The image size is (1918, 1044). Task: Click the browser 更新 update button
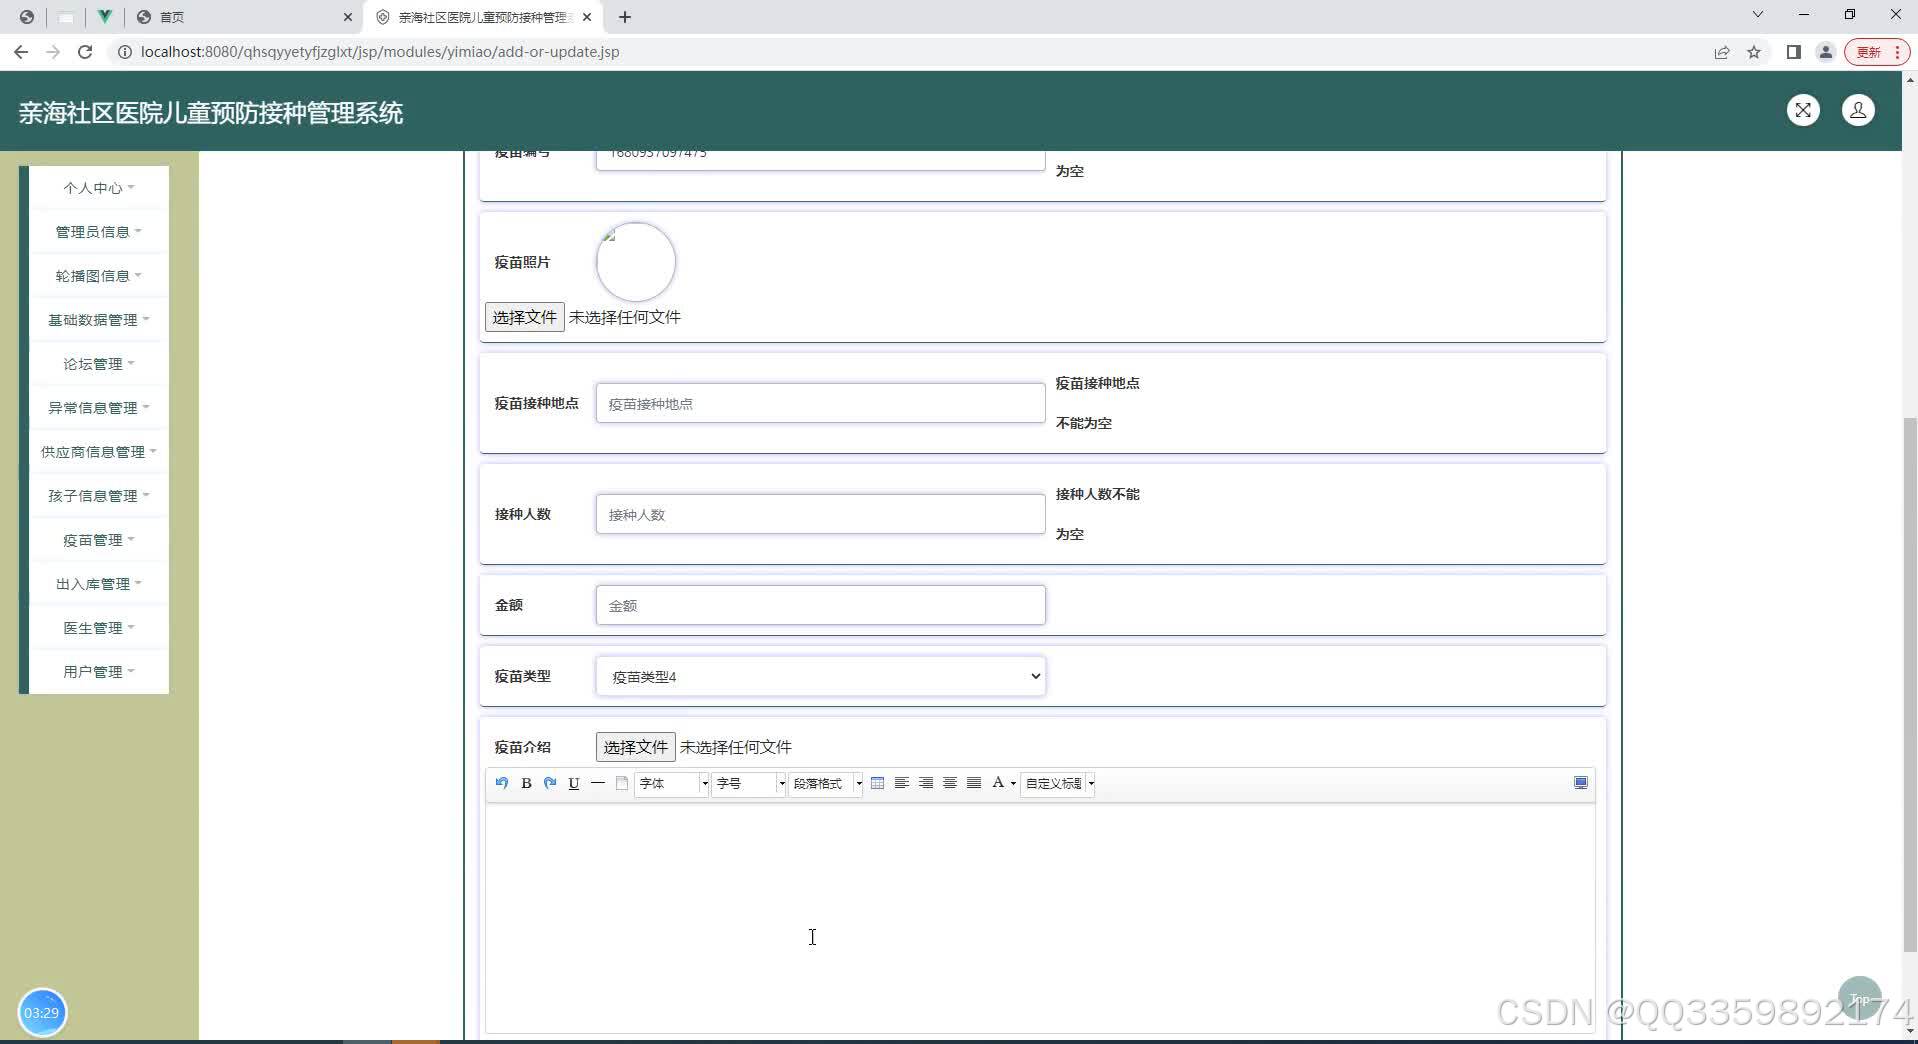tap(1877, 52)
